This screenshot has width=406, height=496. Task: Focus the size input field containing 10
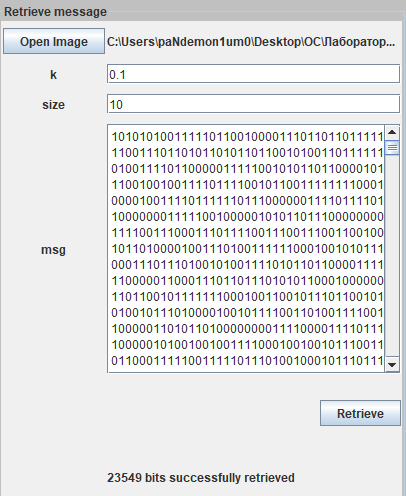coord(253,104)
